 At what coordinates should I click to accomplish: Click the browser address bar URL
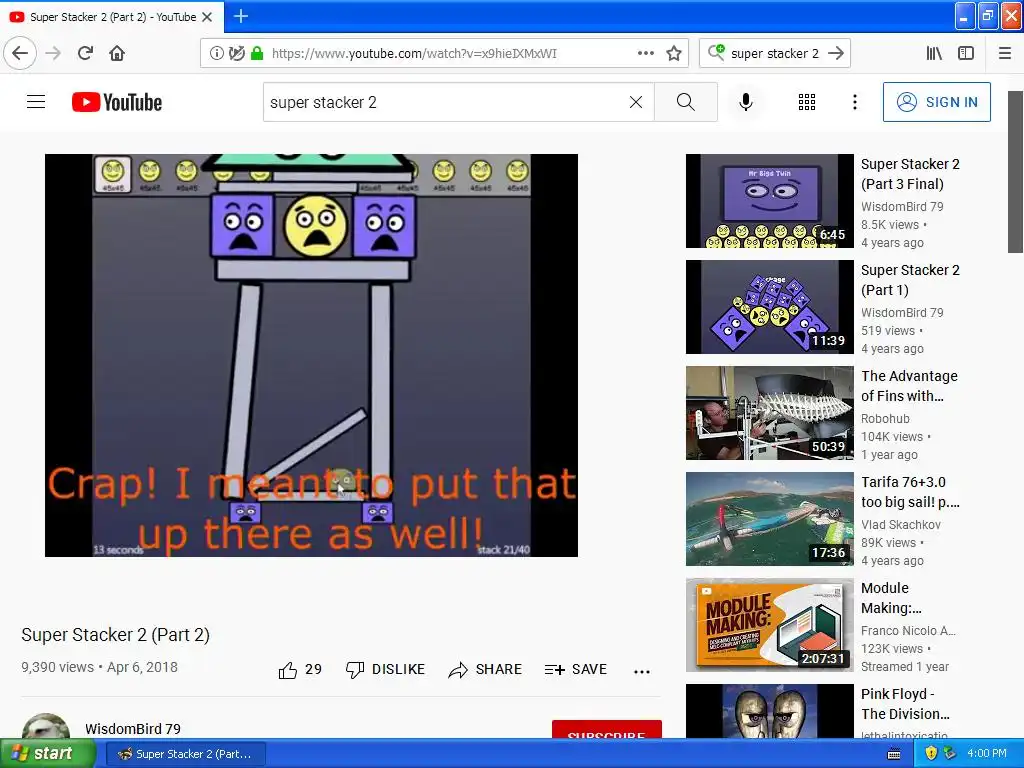pyautogui.click(x=414, y=54)
